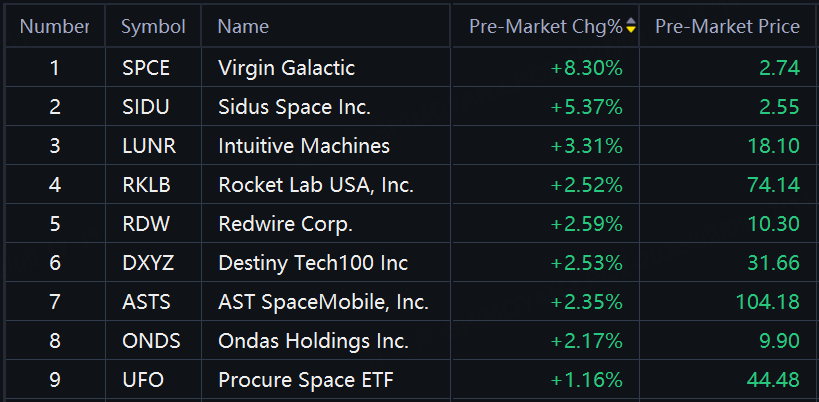Click the 74.14 Rocket Lab price
This screenshot has width=819, height=402.
(774, 185)
